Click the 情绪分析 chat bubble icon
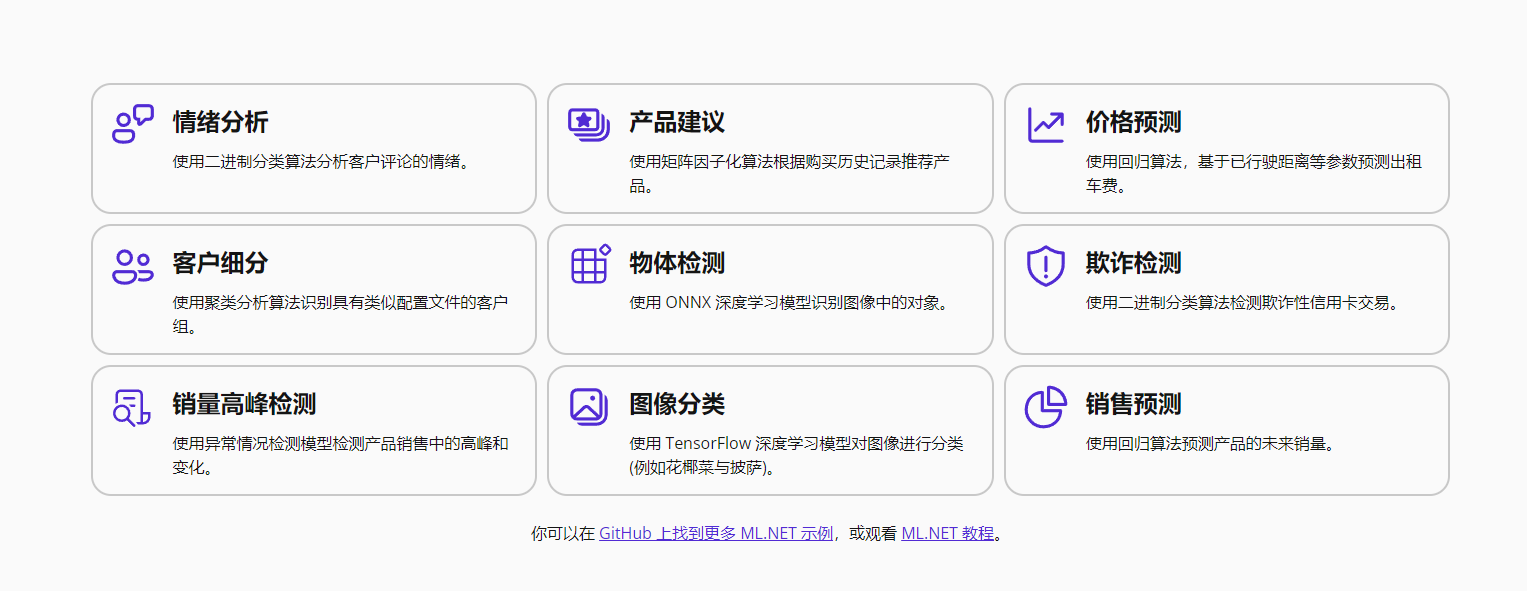The width and height of the screenshot is (1527, 591). click(130, 124)
